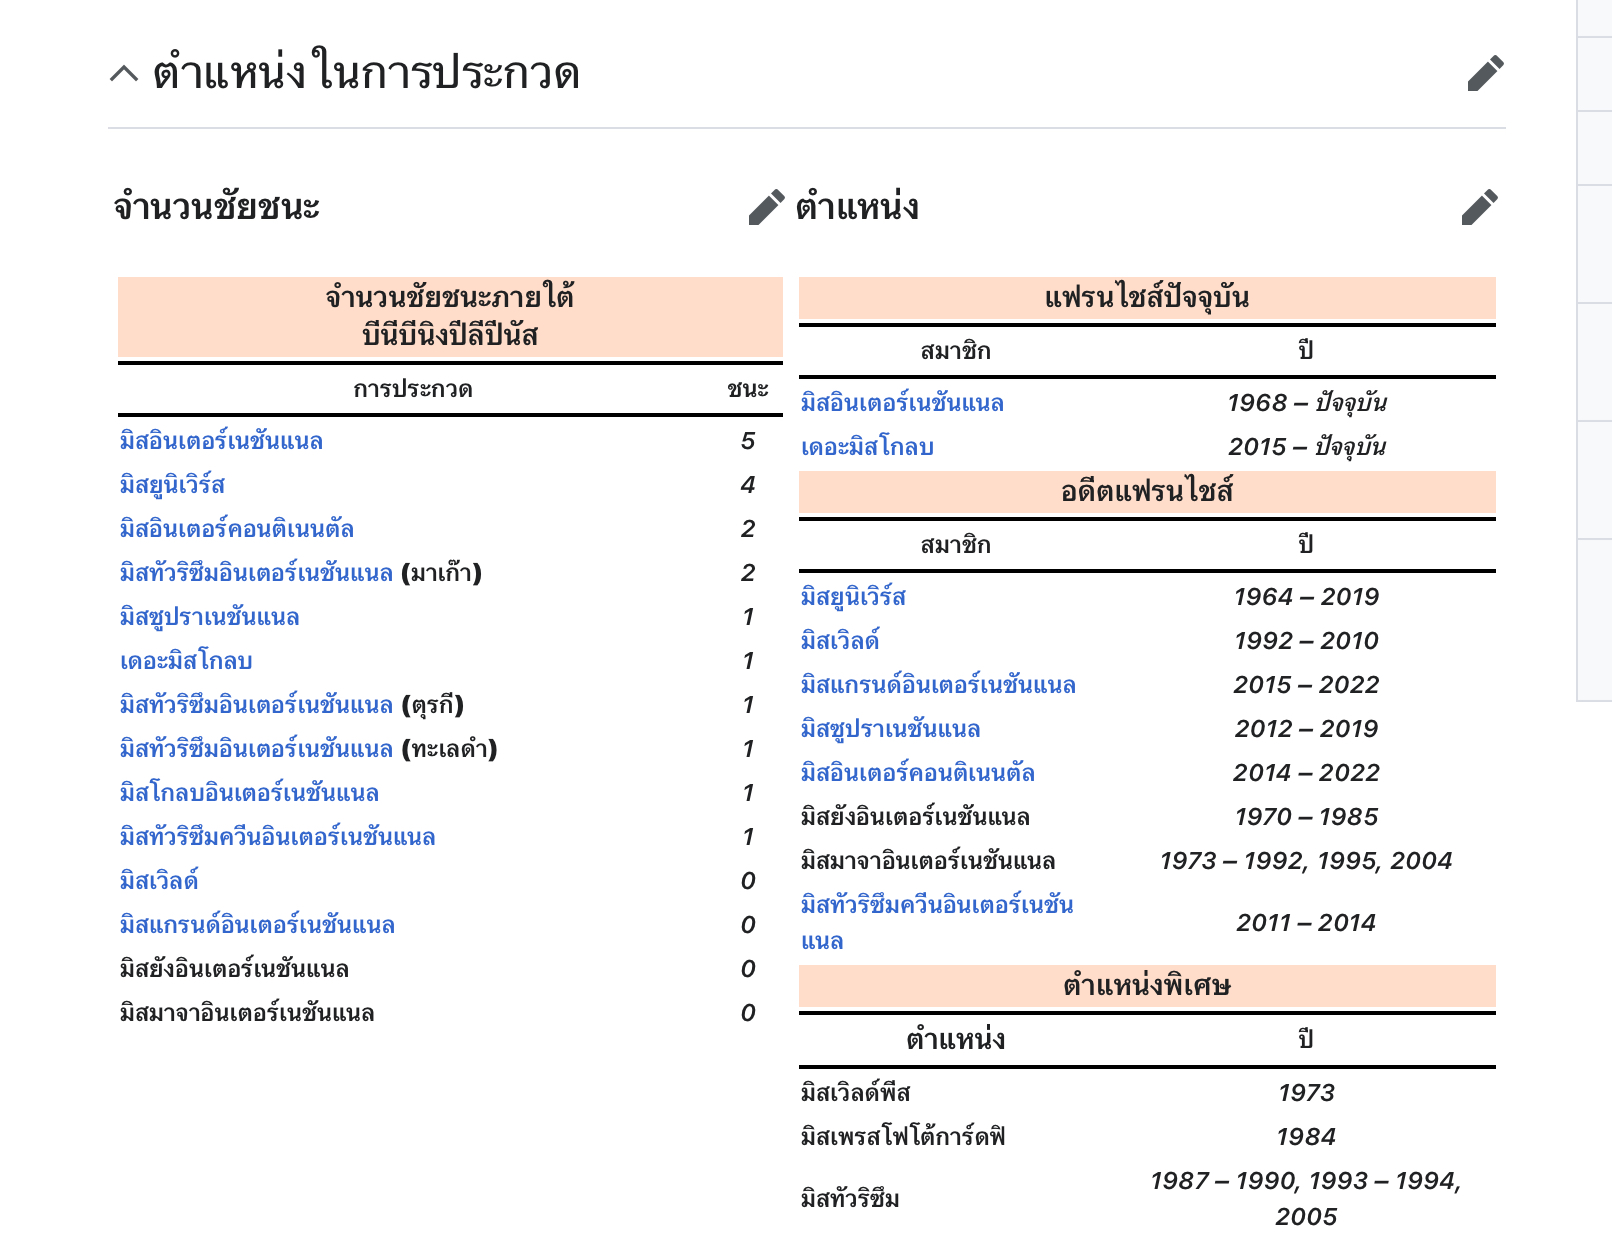Click the year text '1968 – ปัจจุบัน'
Screen dimensions: 1612x1254
click(x=1306, y=403)
